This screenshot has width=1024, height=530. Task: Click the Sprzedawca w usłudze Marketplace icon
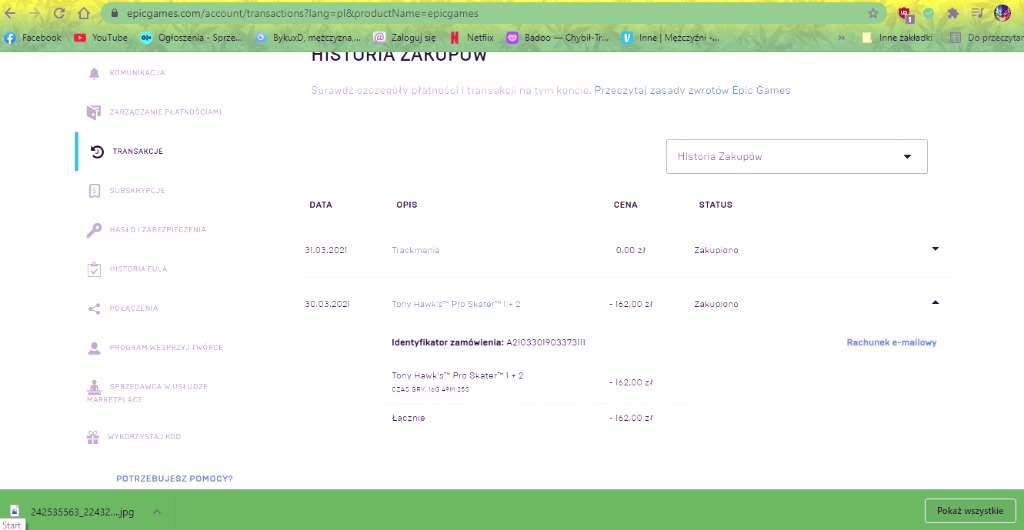pos(95,386)
